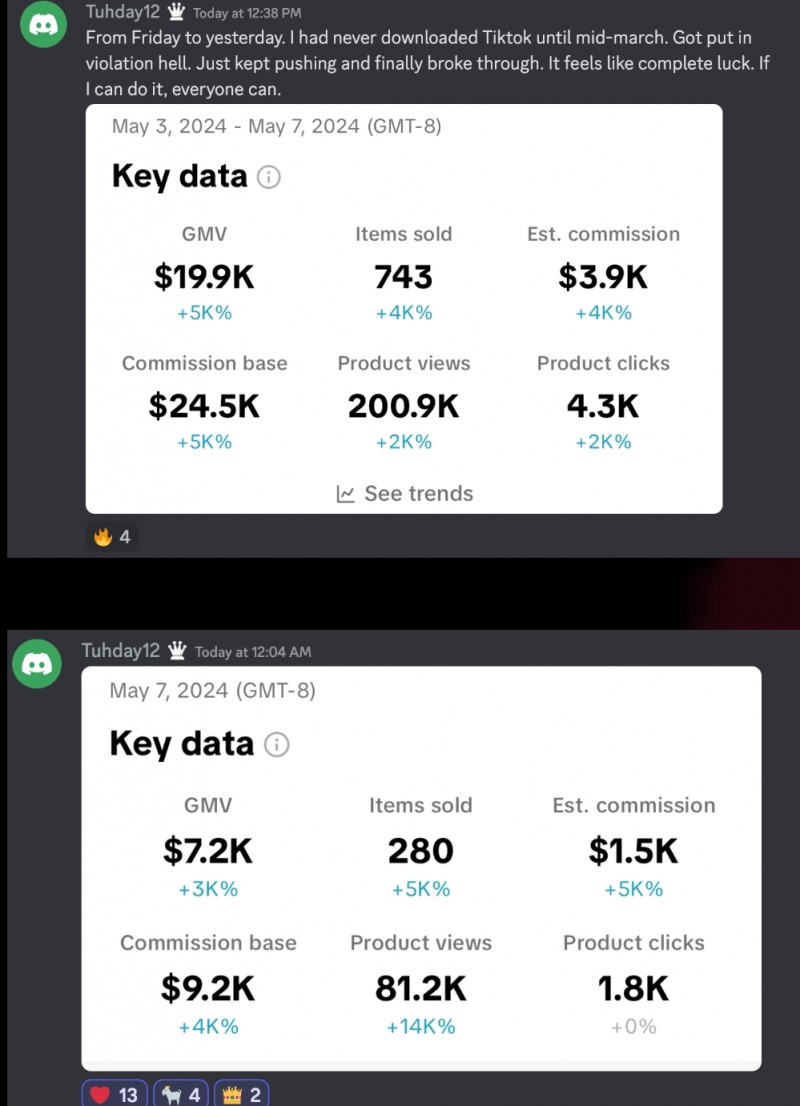Screen dimensions: 800x1106
Task: Click the 81.2K Product views figure
Action: pos(420,988)
